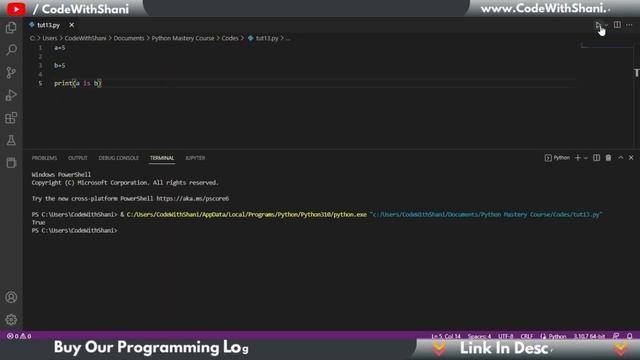Viewport: 640px width, 360px height.
Task: Switch to the DEBUG CONSOLE tab
Action: [x=118, y=158]
